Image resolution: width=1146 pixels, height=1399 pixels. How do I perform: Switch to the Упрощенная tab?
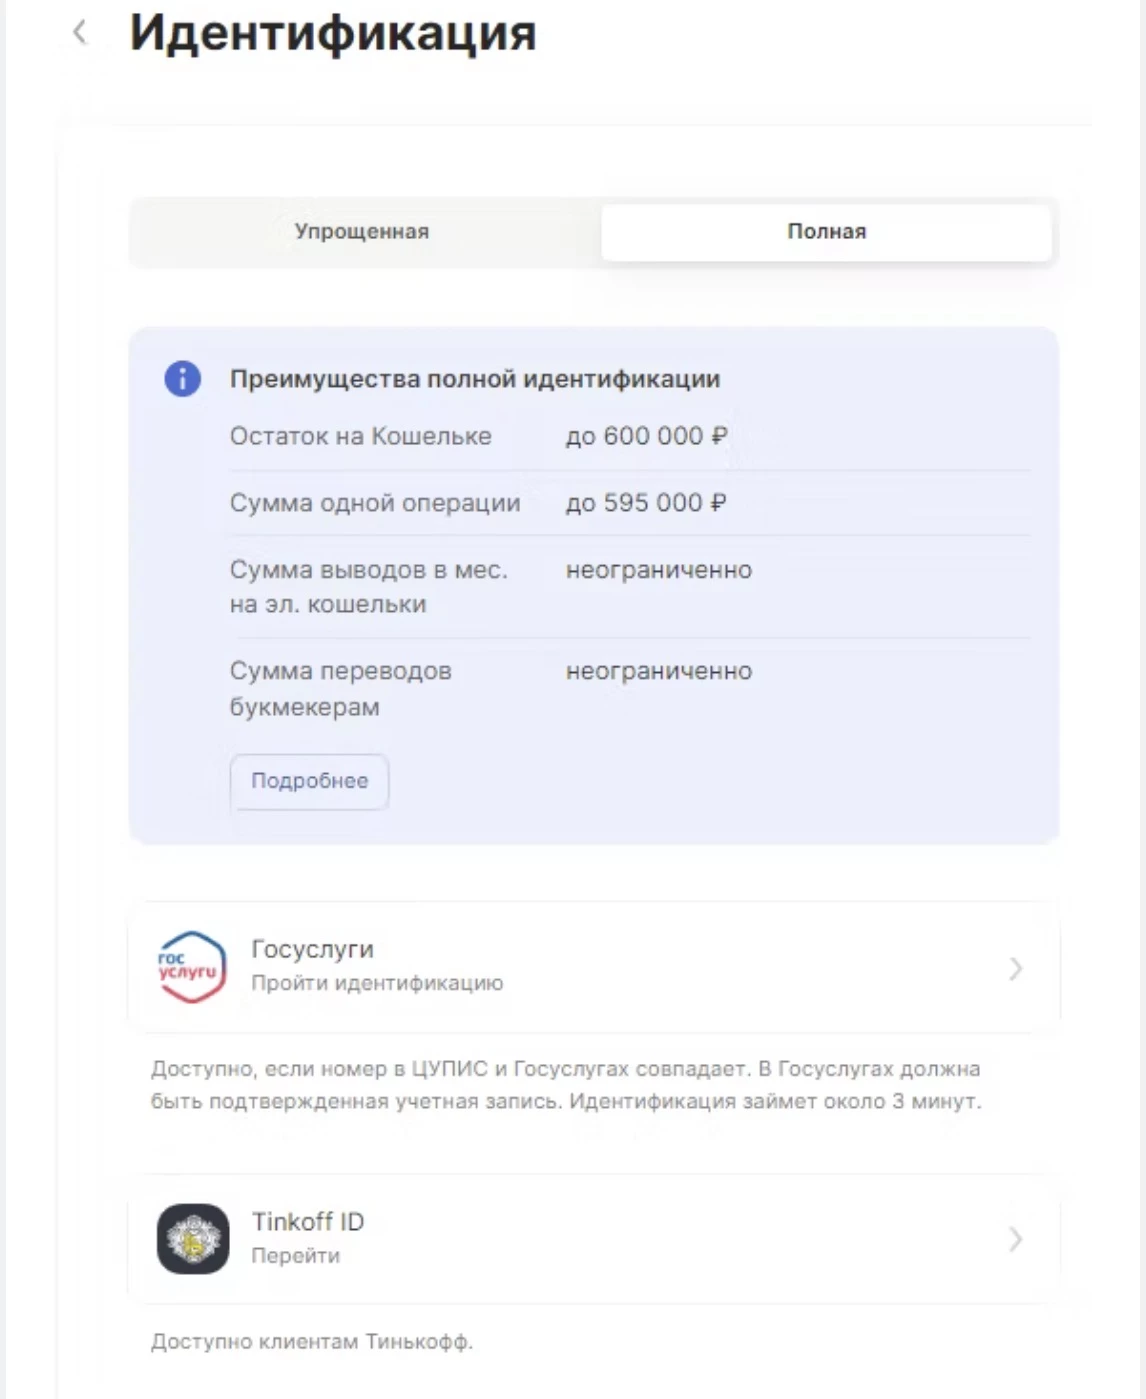[360, 232]
